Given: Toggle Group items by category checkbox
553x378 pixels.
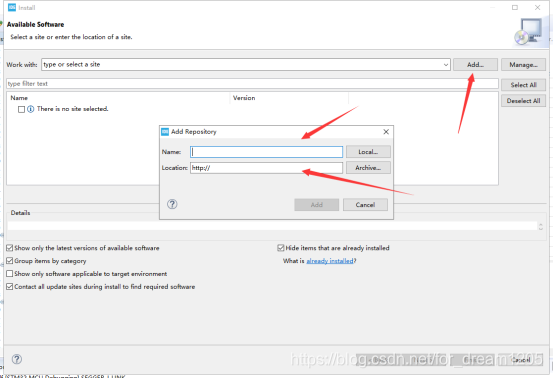Looking at the screenshot, I should point(10,261).
